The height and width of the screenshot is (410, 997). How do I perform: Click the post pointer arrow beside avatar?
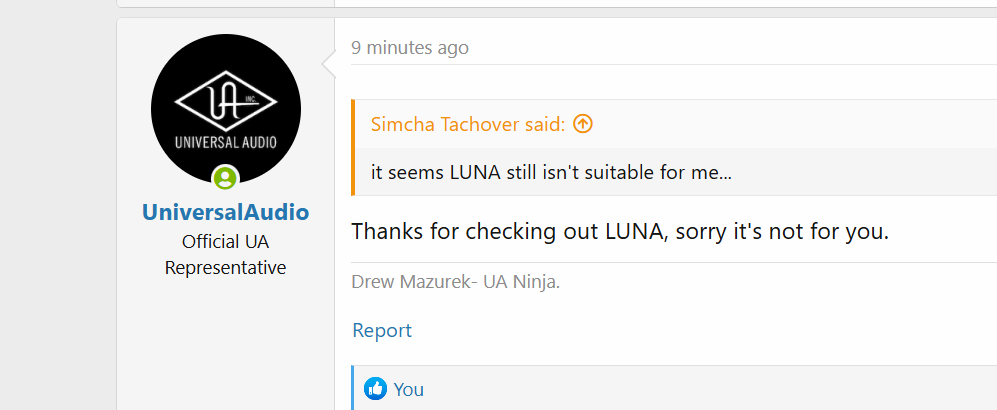click(x=327, y=65)
